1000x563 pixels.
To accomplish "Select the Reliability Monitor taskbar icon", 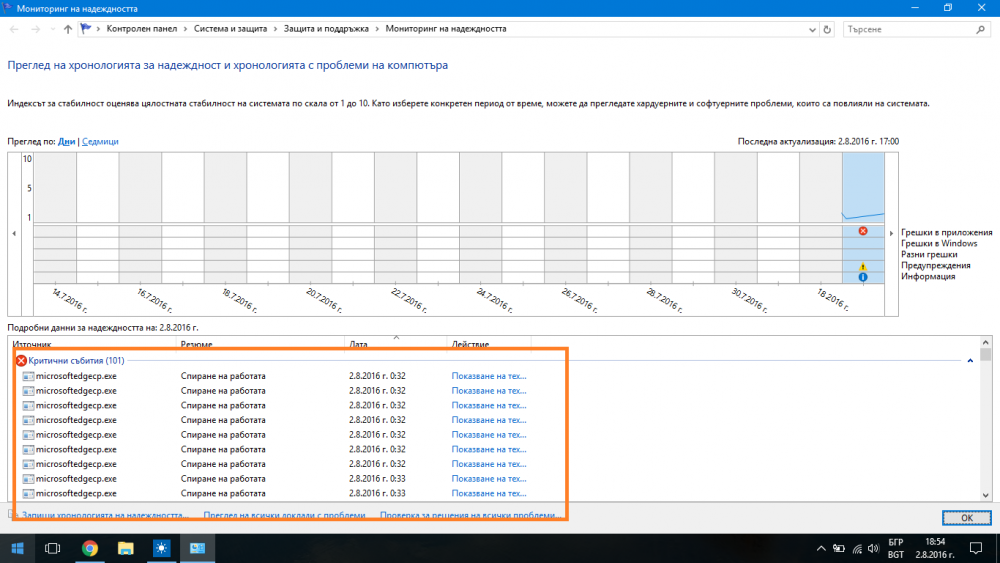I will [197, 548].
